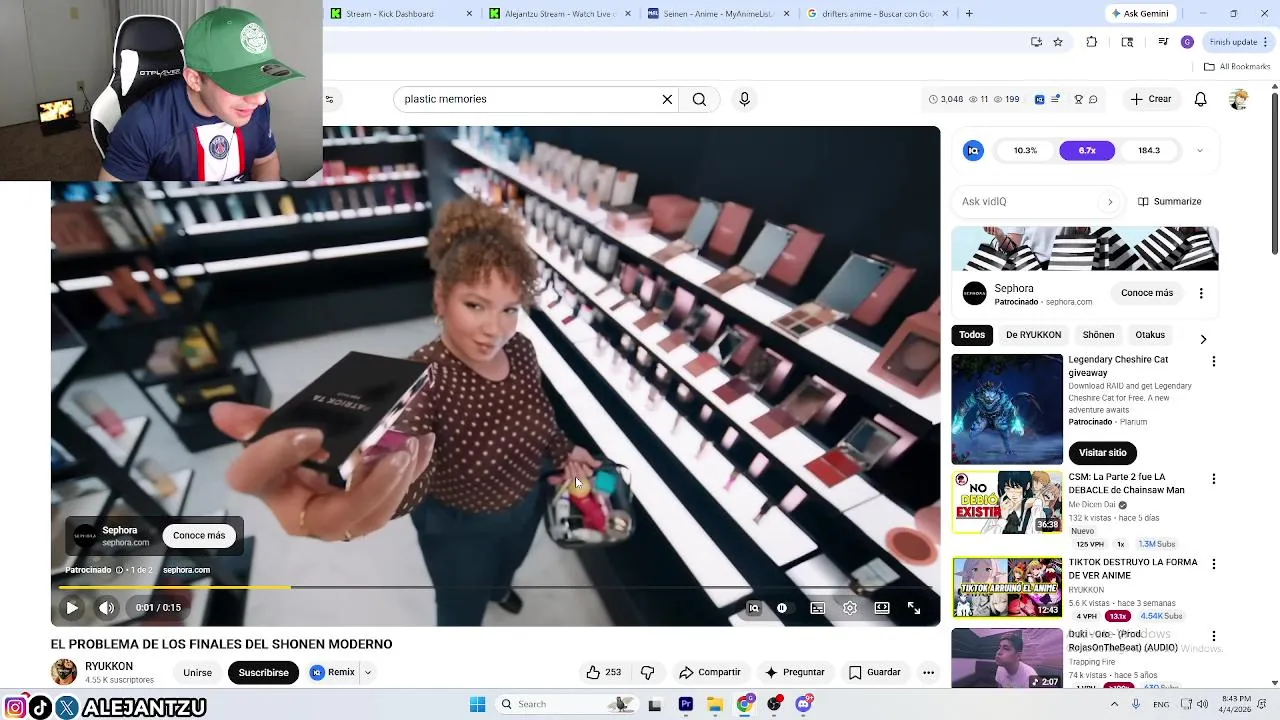The height and width of the screenshot is (720, 1280).
Task: Start voice search with the microphone
Action: point(744,99)
